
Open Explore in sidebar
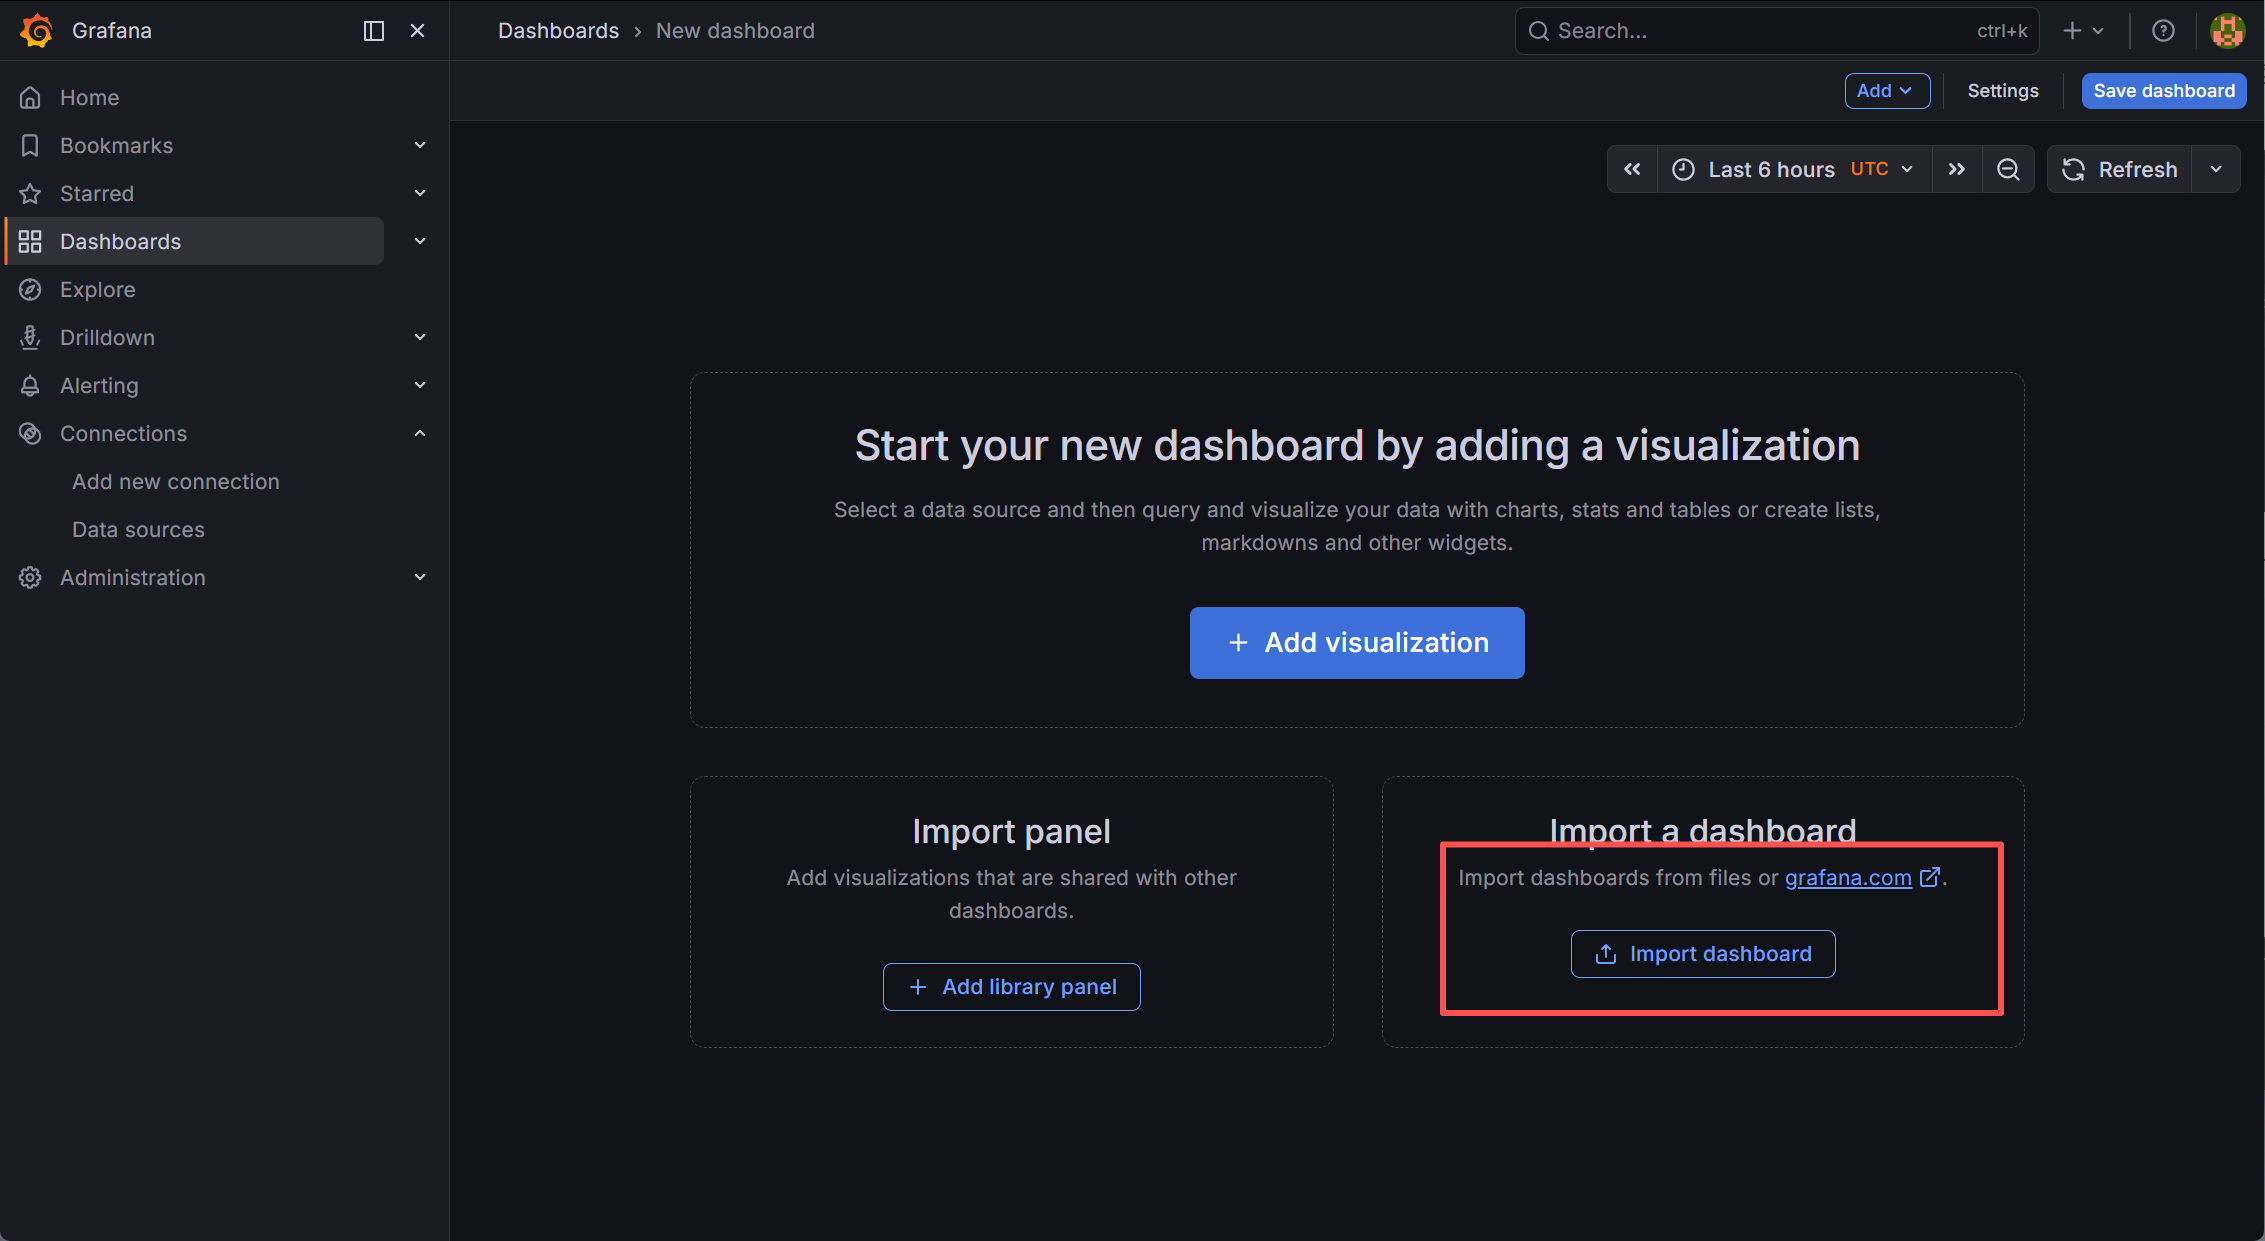coord(98,290)
